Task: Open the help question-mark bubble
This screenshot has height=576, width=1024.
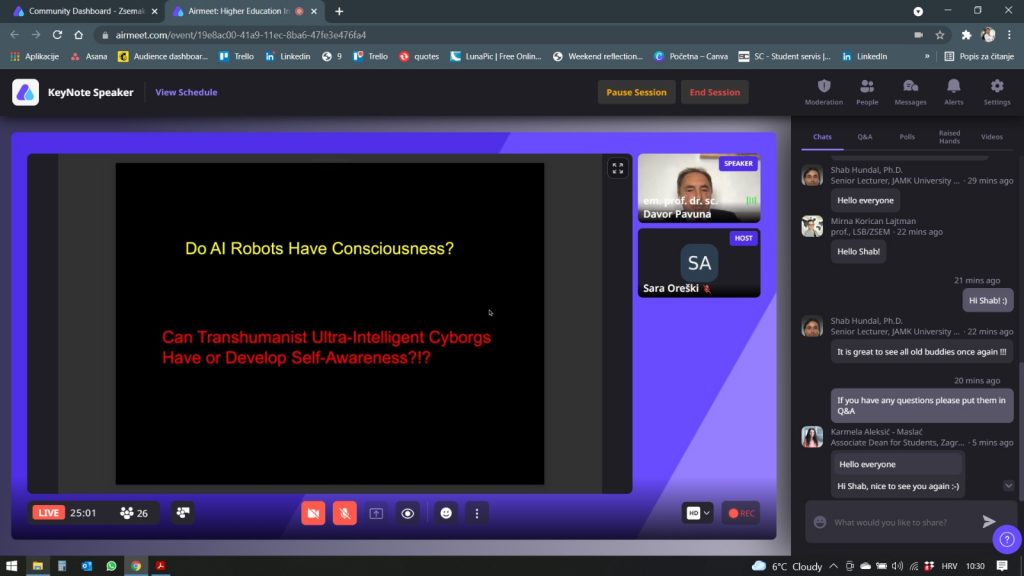Action: (1006, 539)
